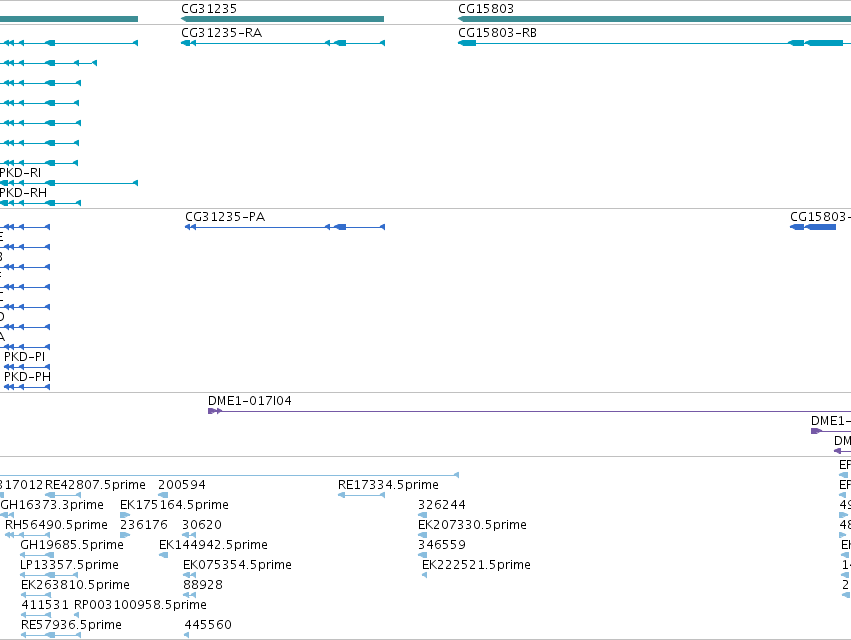Click the PKD-RH transcript label
Screen dimensions: 851x640
coord(23,193)
